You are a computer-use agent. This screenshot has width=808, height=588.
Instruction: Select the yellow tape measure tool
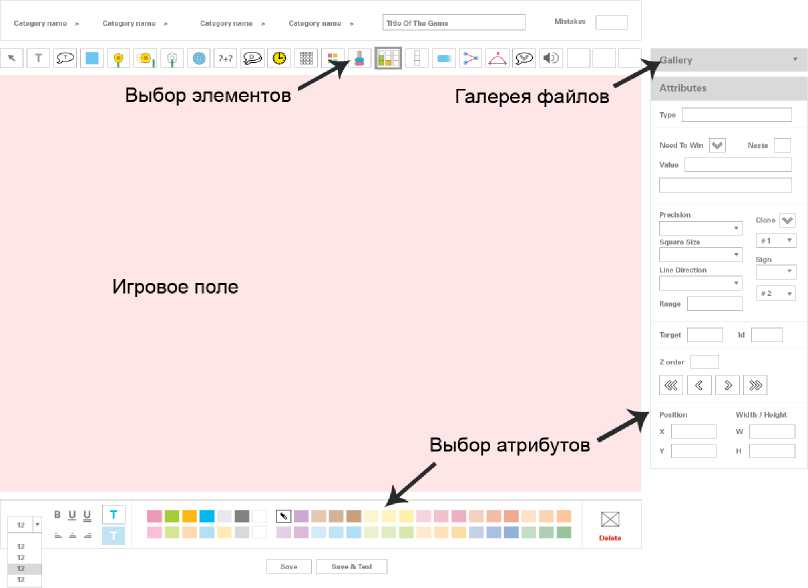pos(145,58)
